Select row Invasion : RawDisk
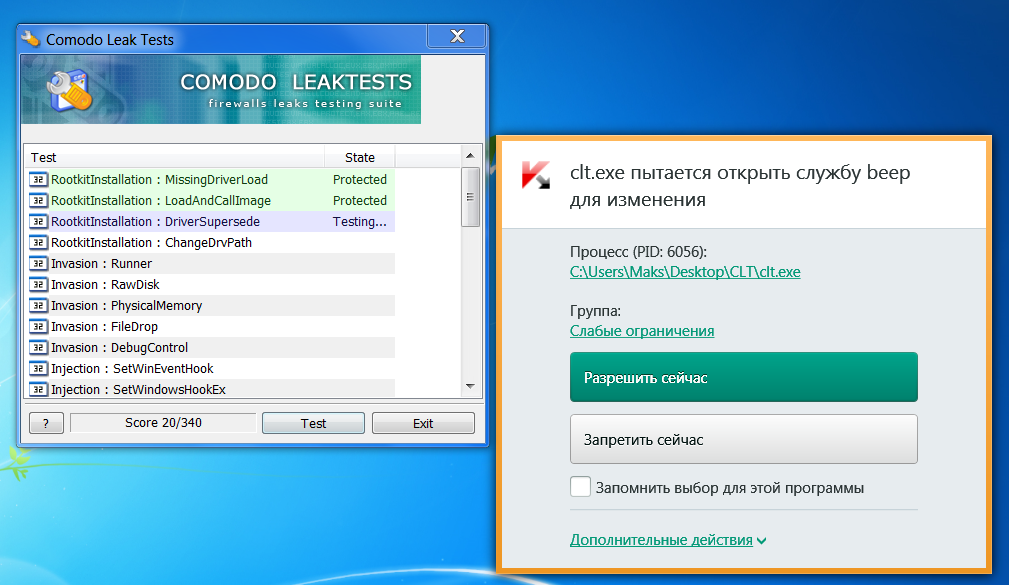 (x=210, y=284)
